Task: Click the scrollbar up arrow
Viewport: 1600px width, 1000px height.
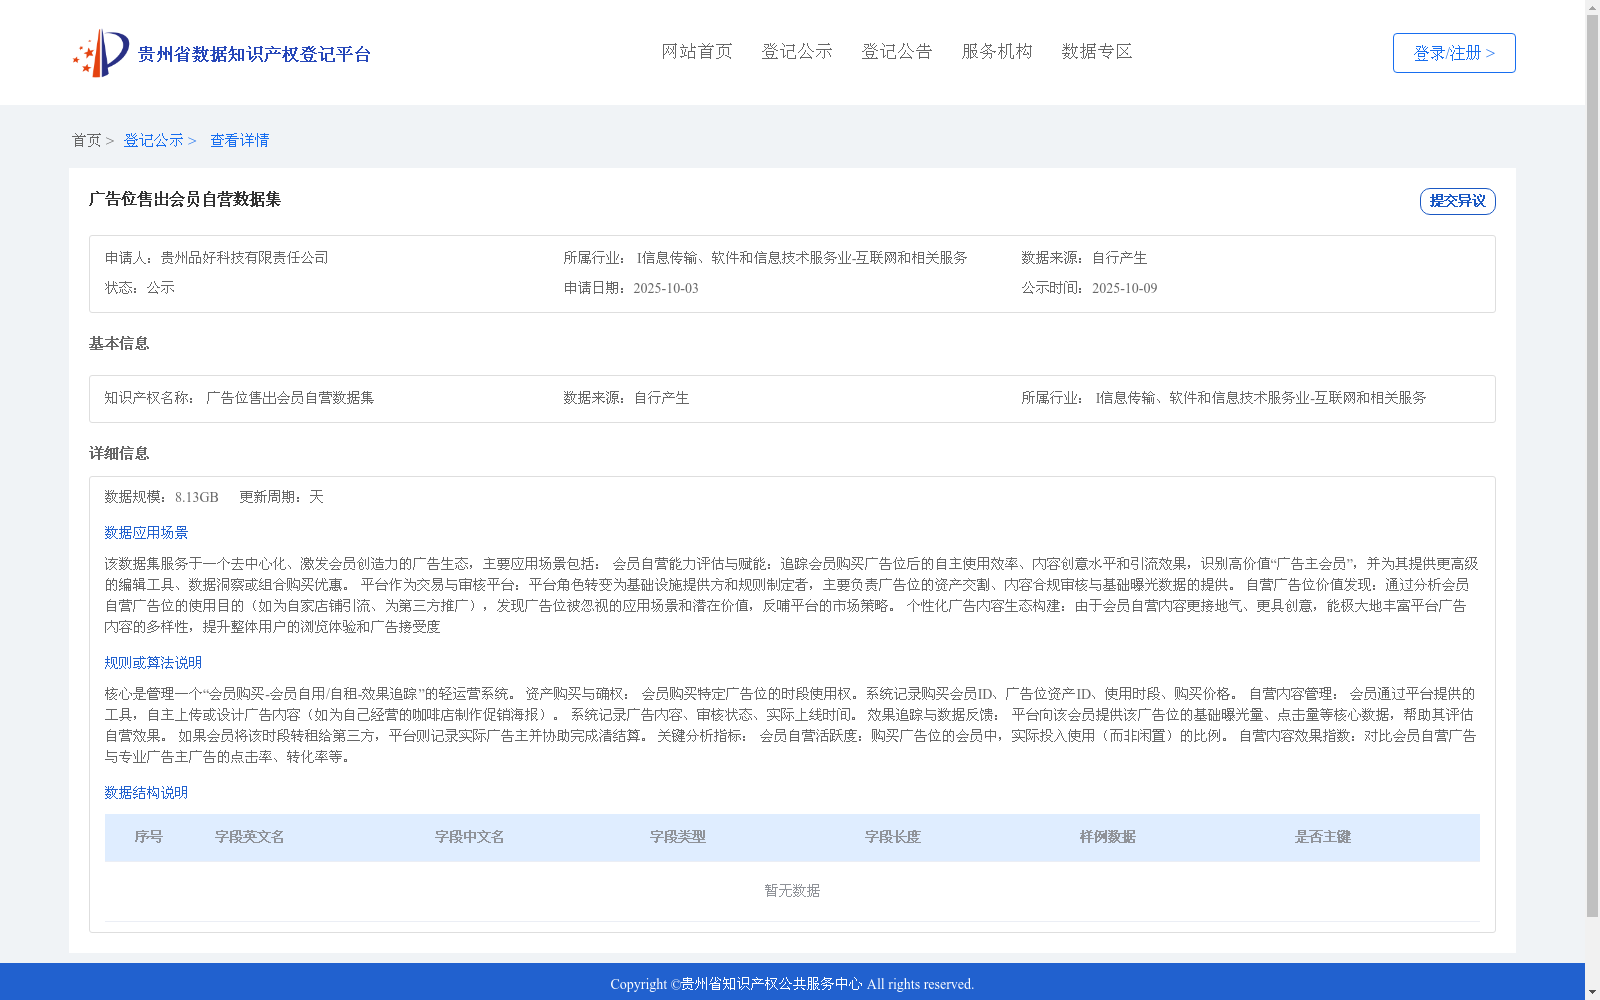Action: click(x=1593, y=7)
